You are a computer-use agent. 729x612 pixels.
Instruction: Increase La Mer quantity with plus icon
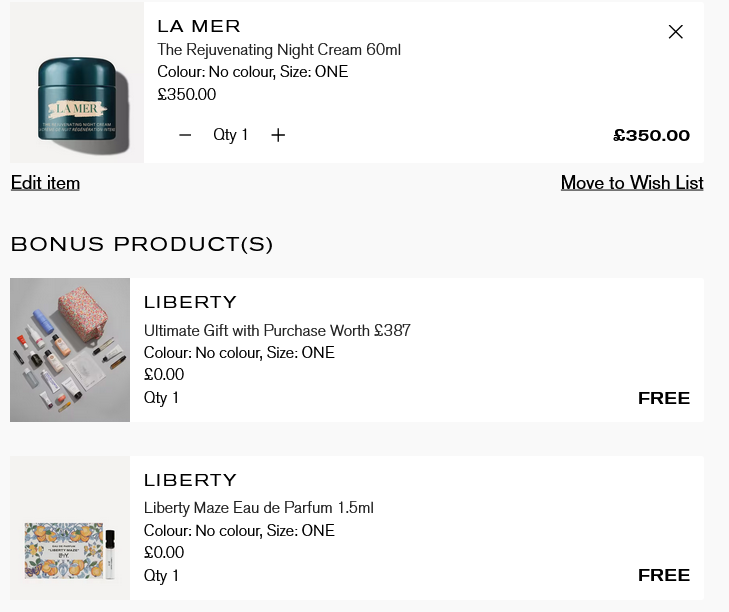tap(278, 135)
